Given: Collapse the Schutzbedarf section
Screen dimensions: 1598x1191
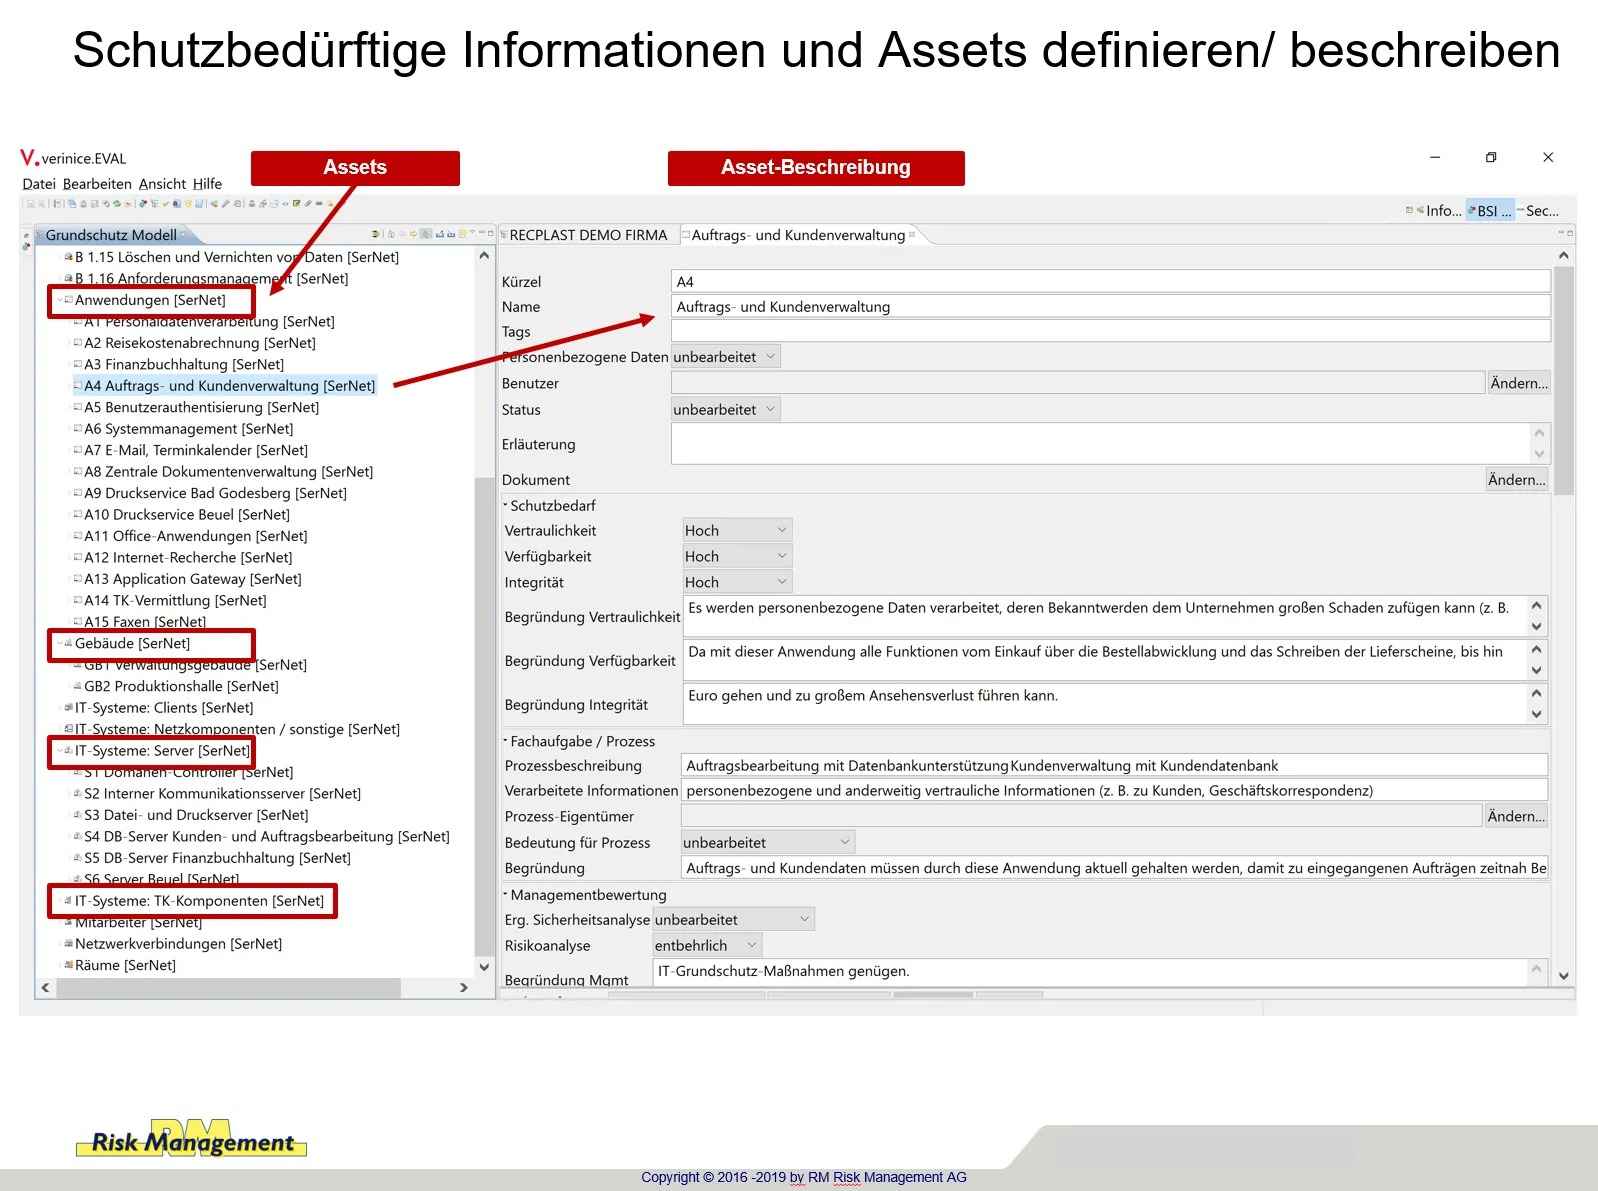Looking at the screenshot, I should tap(505, 506).
